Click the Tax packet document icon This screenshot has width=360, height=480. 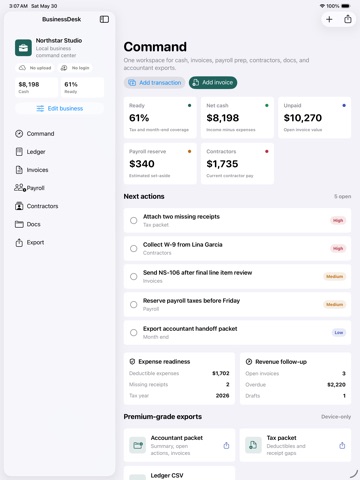(x=253, y=445)
